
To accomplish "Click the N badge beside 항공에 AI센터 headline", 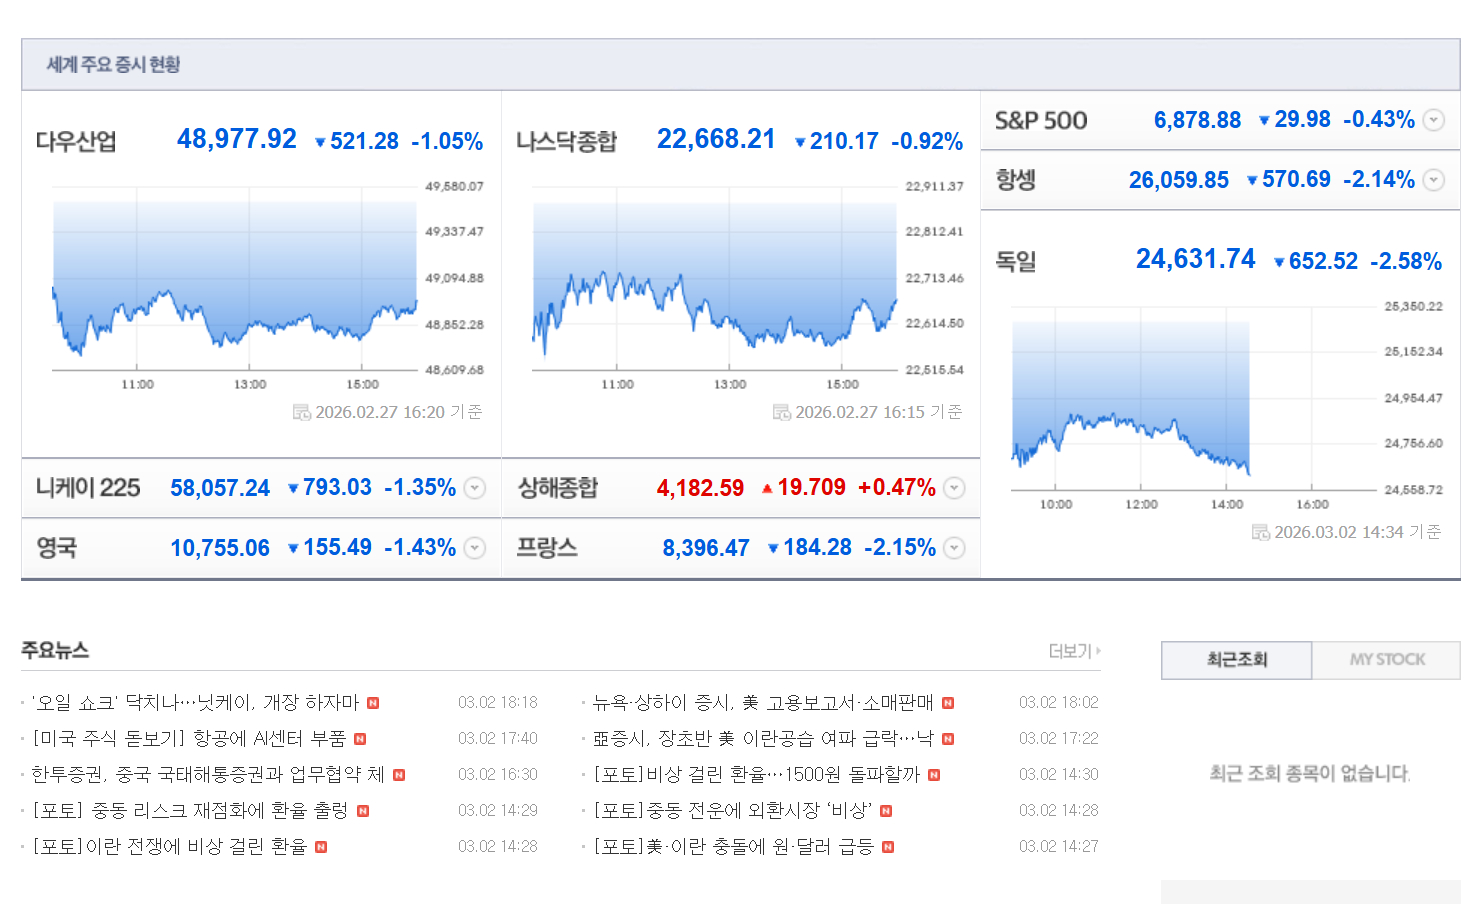I will click(360, 739).
